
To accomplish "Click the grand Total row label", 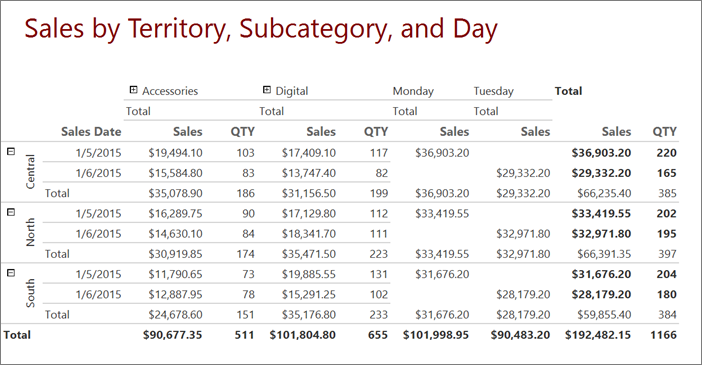I will click(17, 335).
